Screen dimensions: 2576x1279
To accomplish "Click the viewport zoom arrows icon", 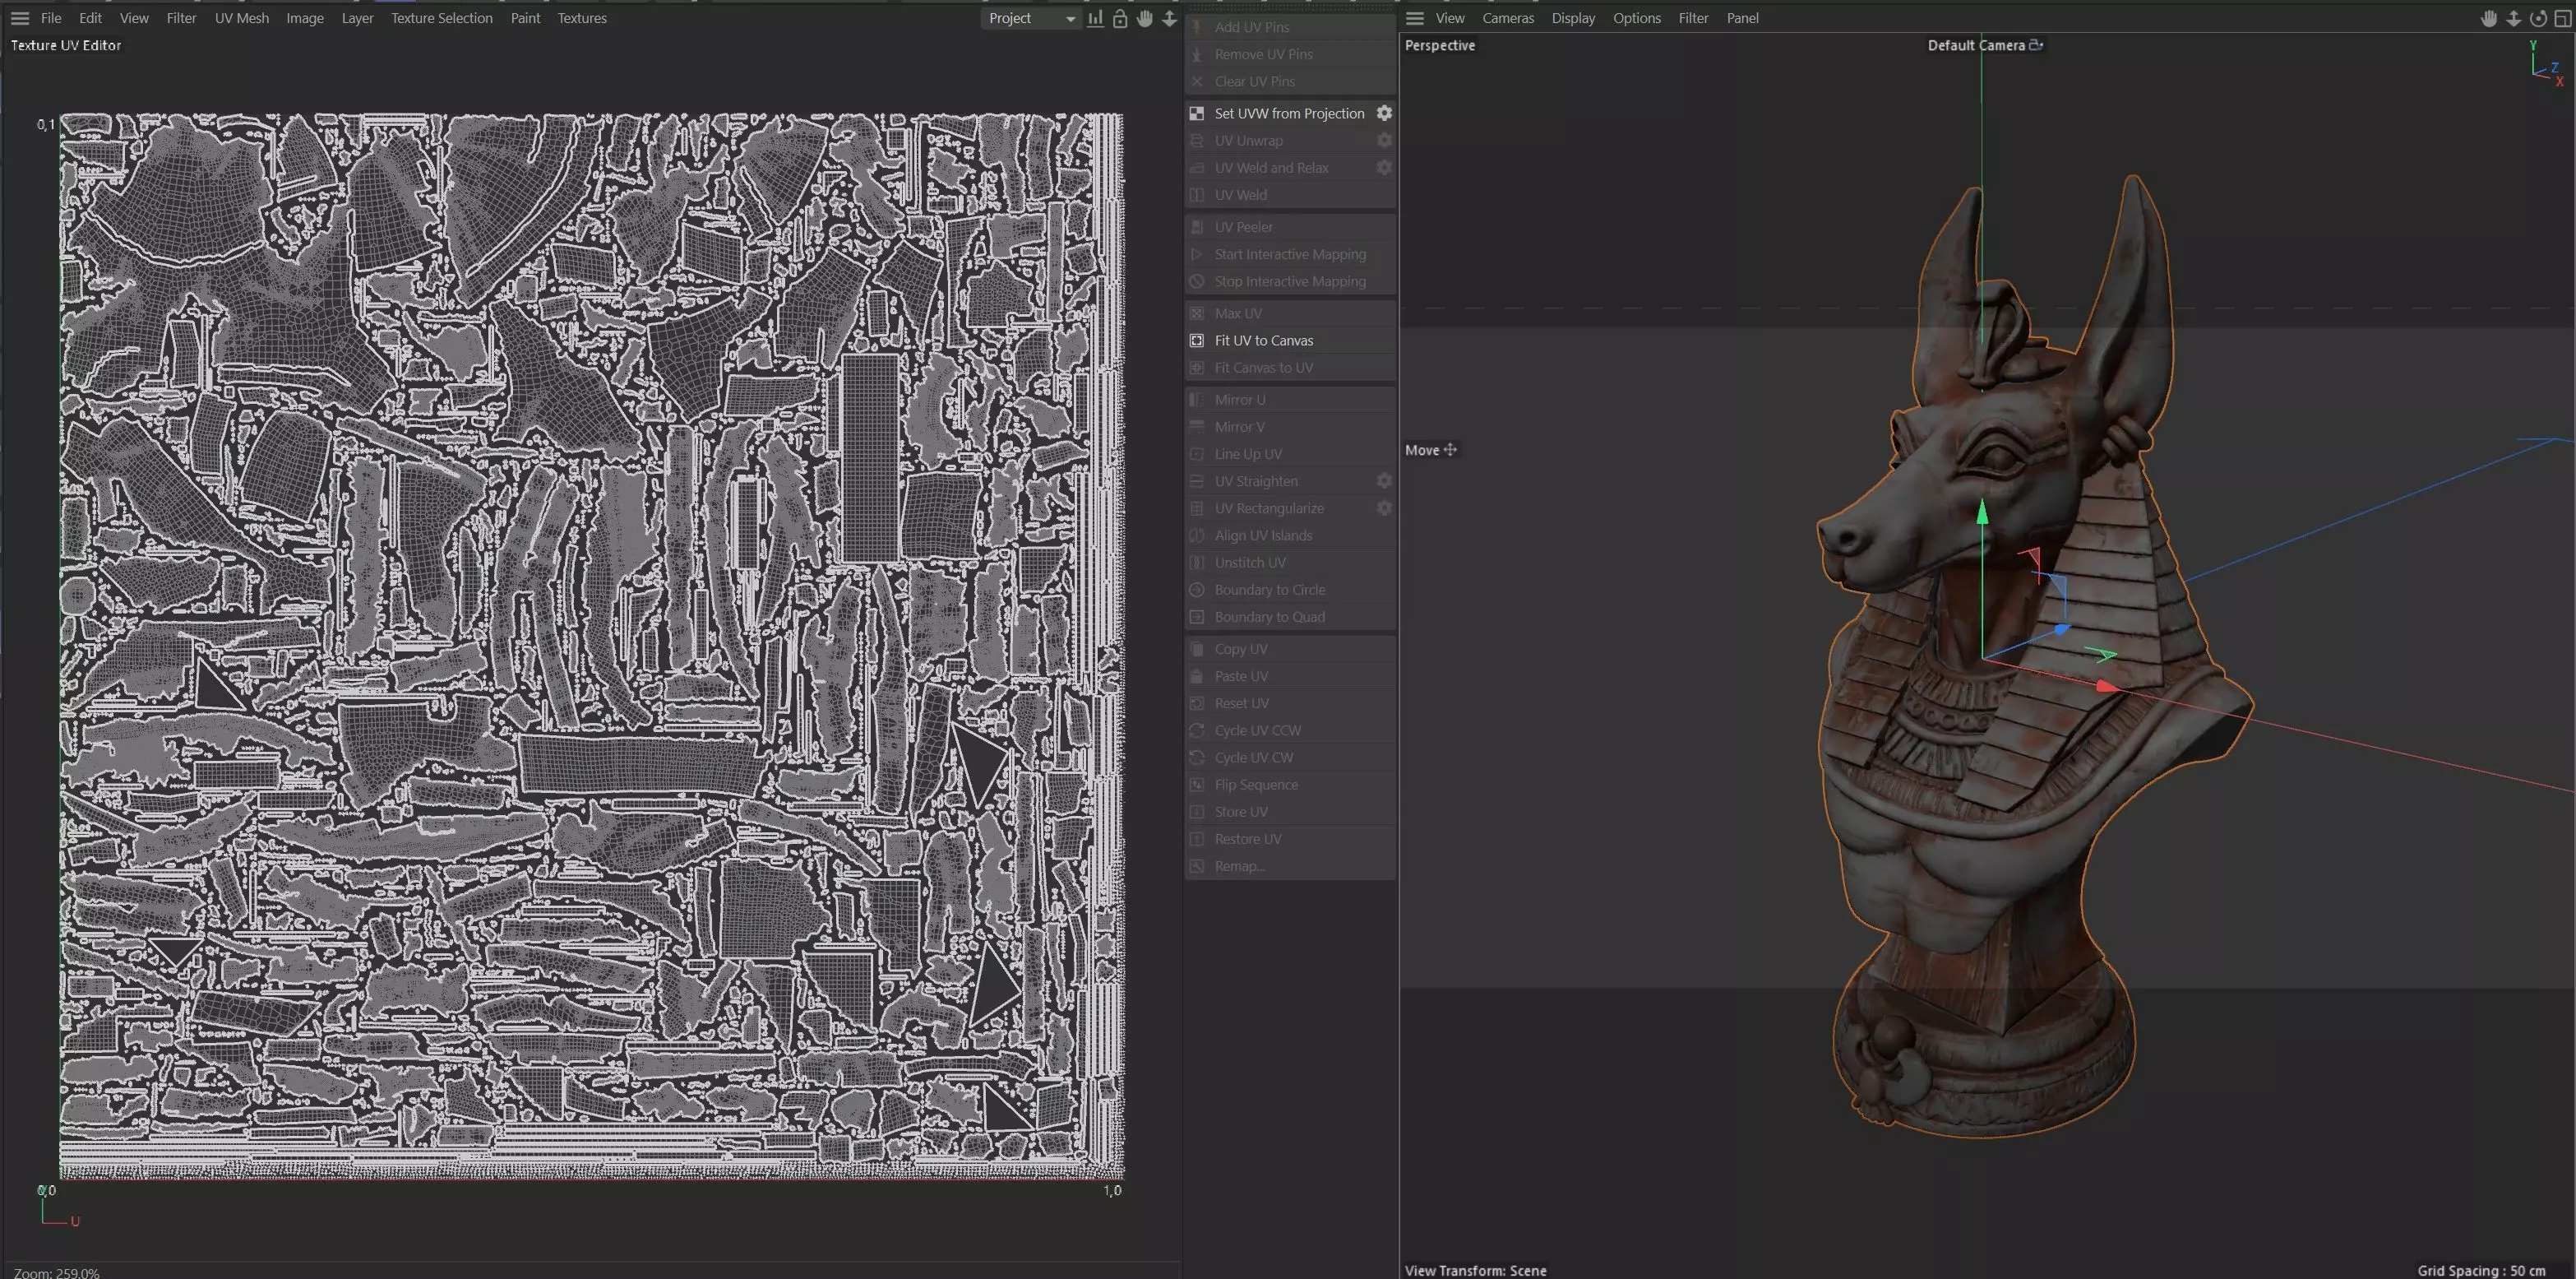I will (2513, 19).
